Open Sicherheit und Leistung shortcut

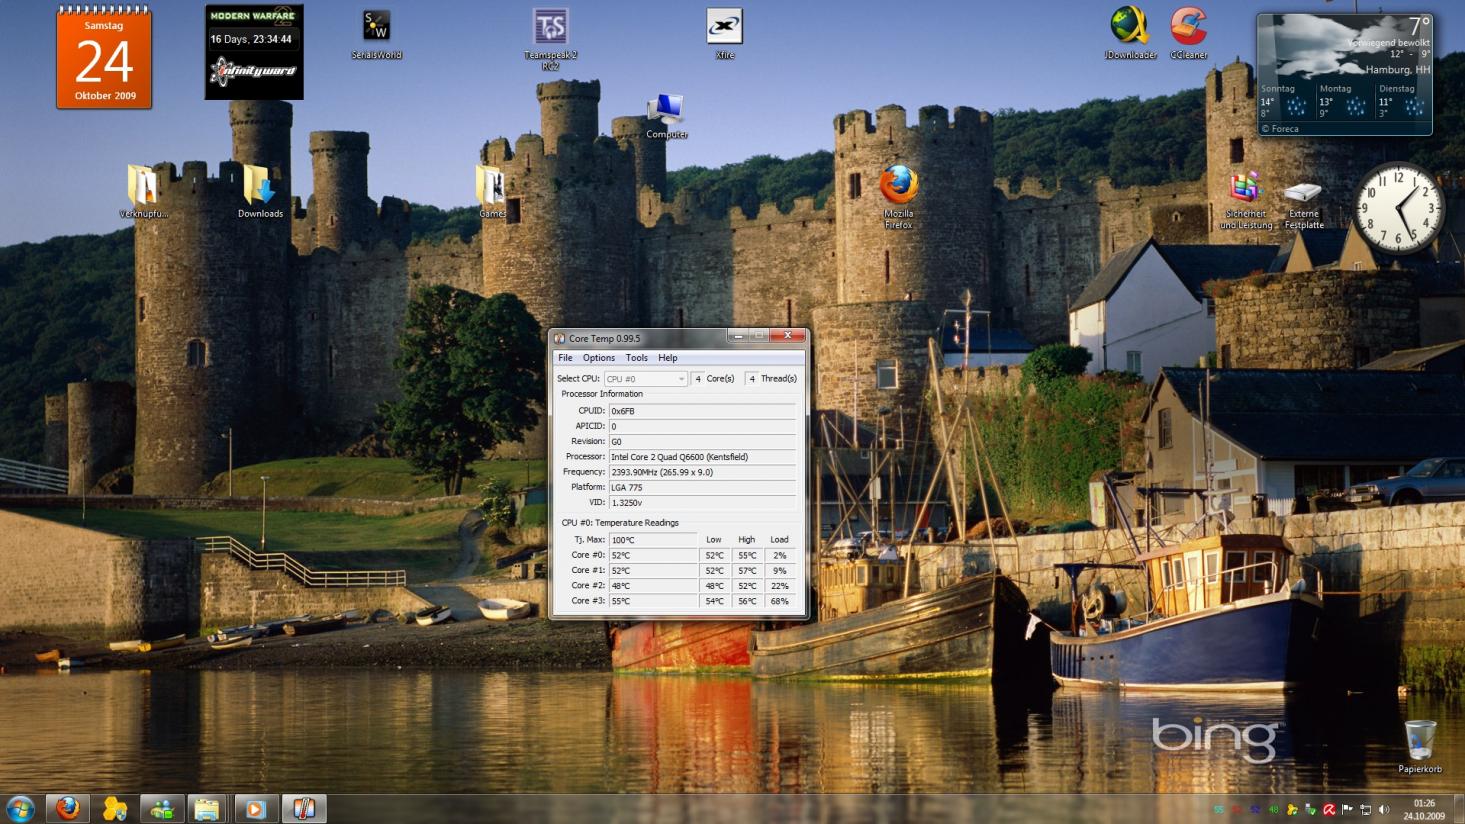[x=1246, y=200]
